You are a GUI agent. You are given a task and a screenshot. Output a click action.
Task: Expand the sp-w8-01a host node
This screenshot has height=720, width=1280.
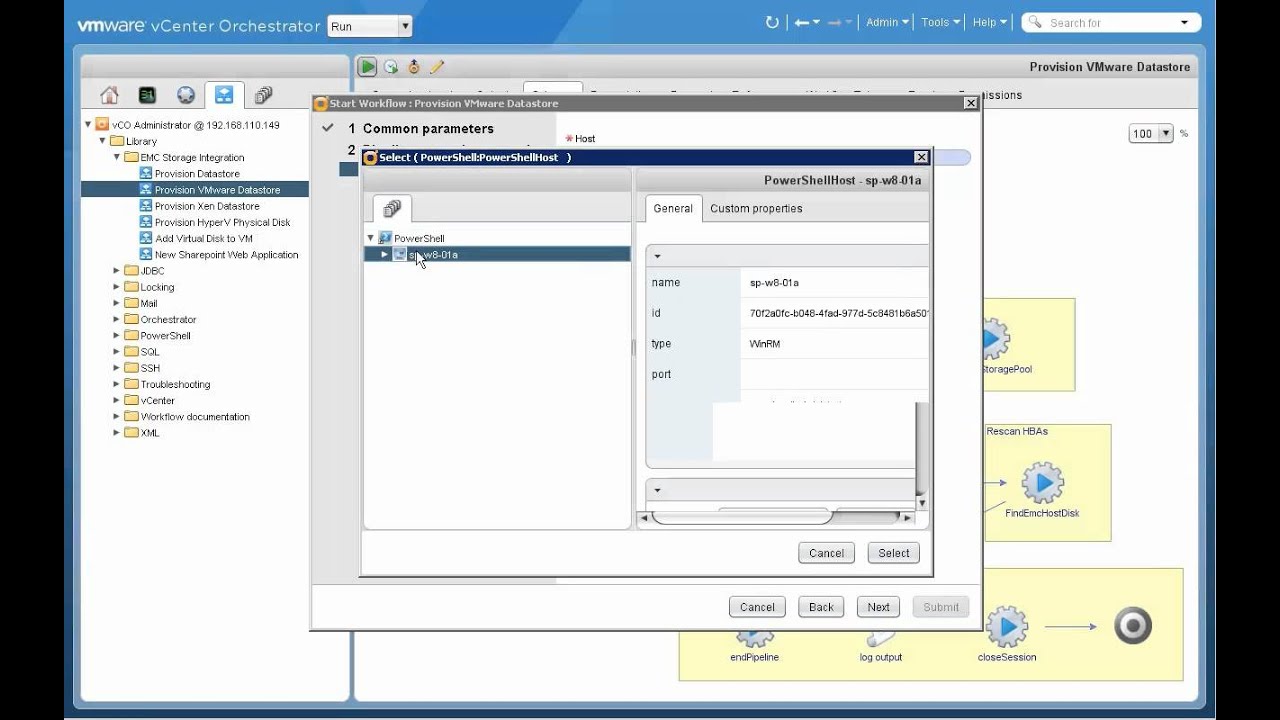click(384, 255)
